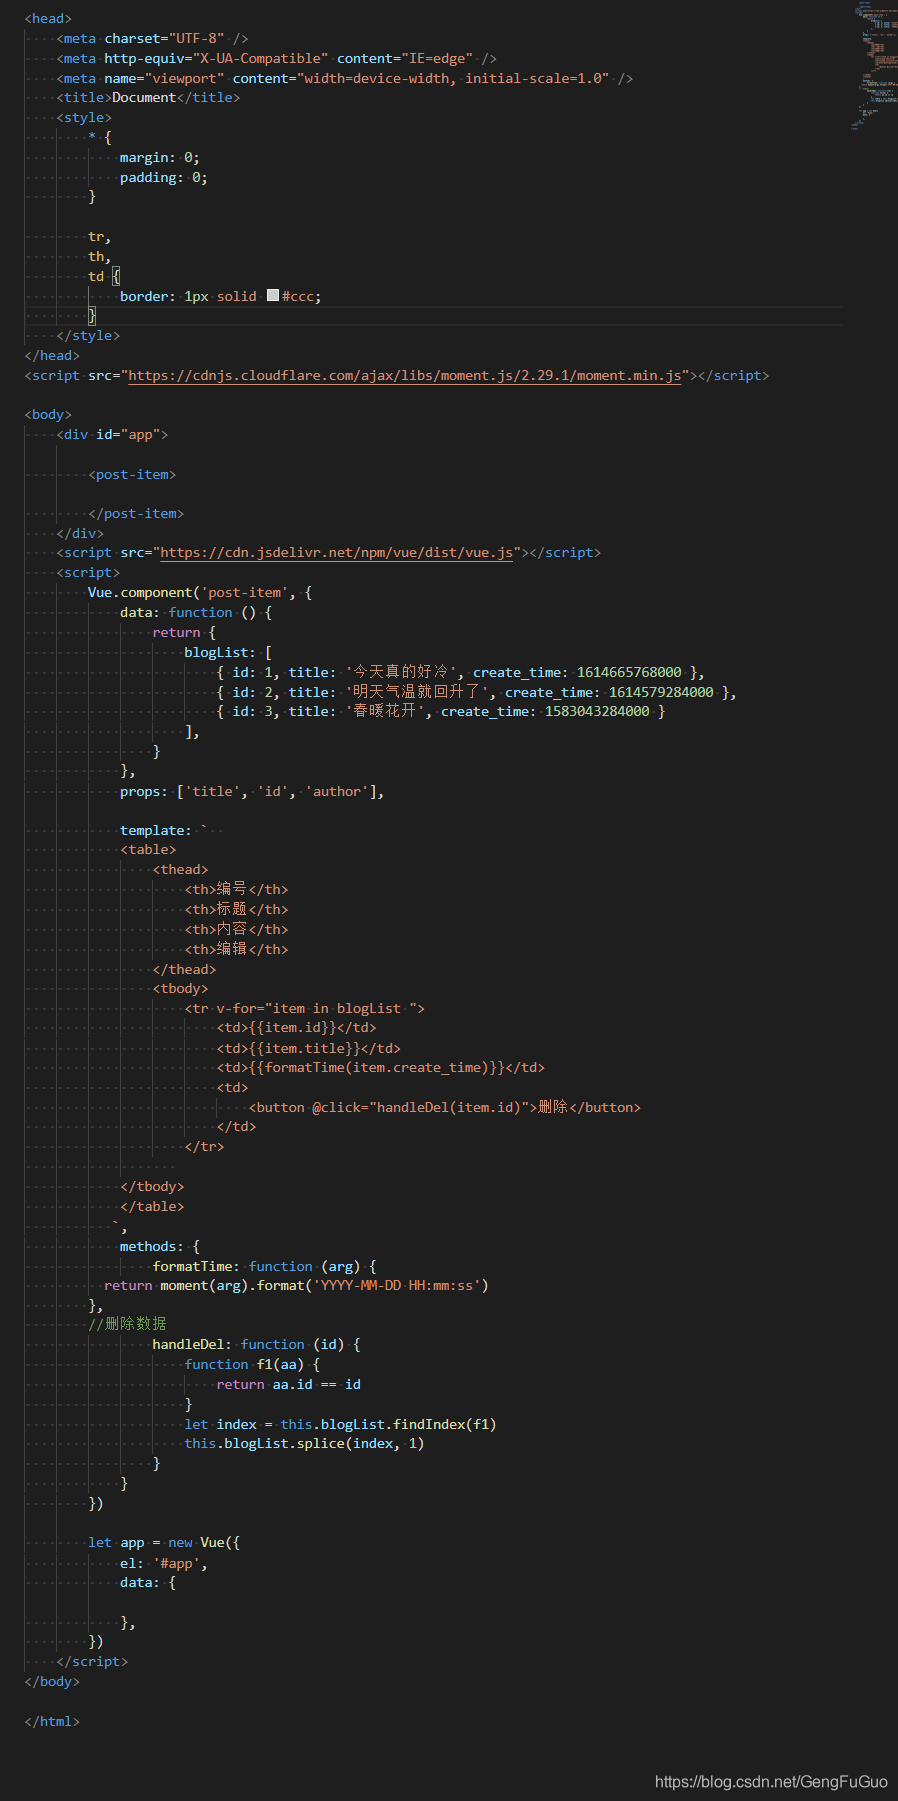Click the <th>编辑</th> header line
The width and height of the screenshot is (898, 1801).
236,950
